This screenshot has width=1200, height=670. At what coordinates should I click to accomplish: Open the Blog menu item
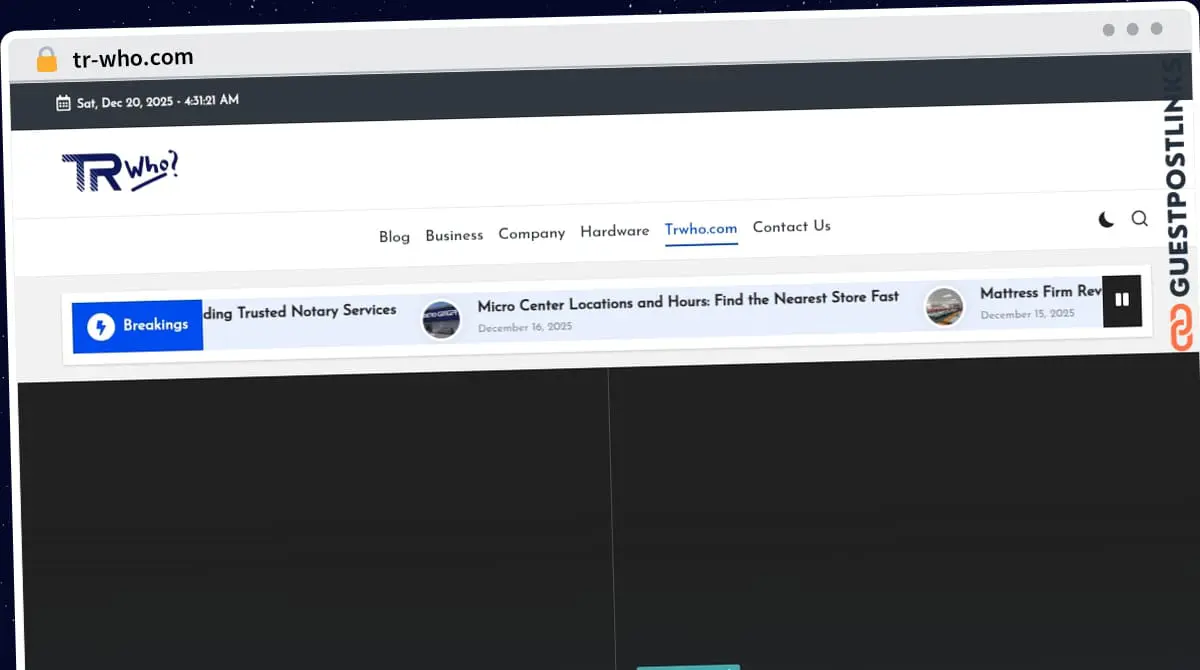tap(394, 237)
